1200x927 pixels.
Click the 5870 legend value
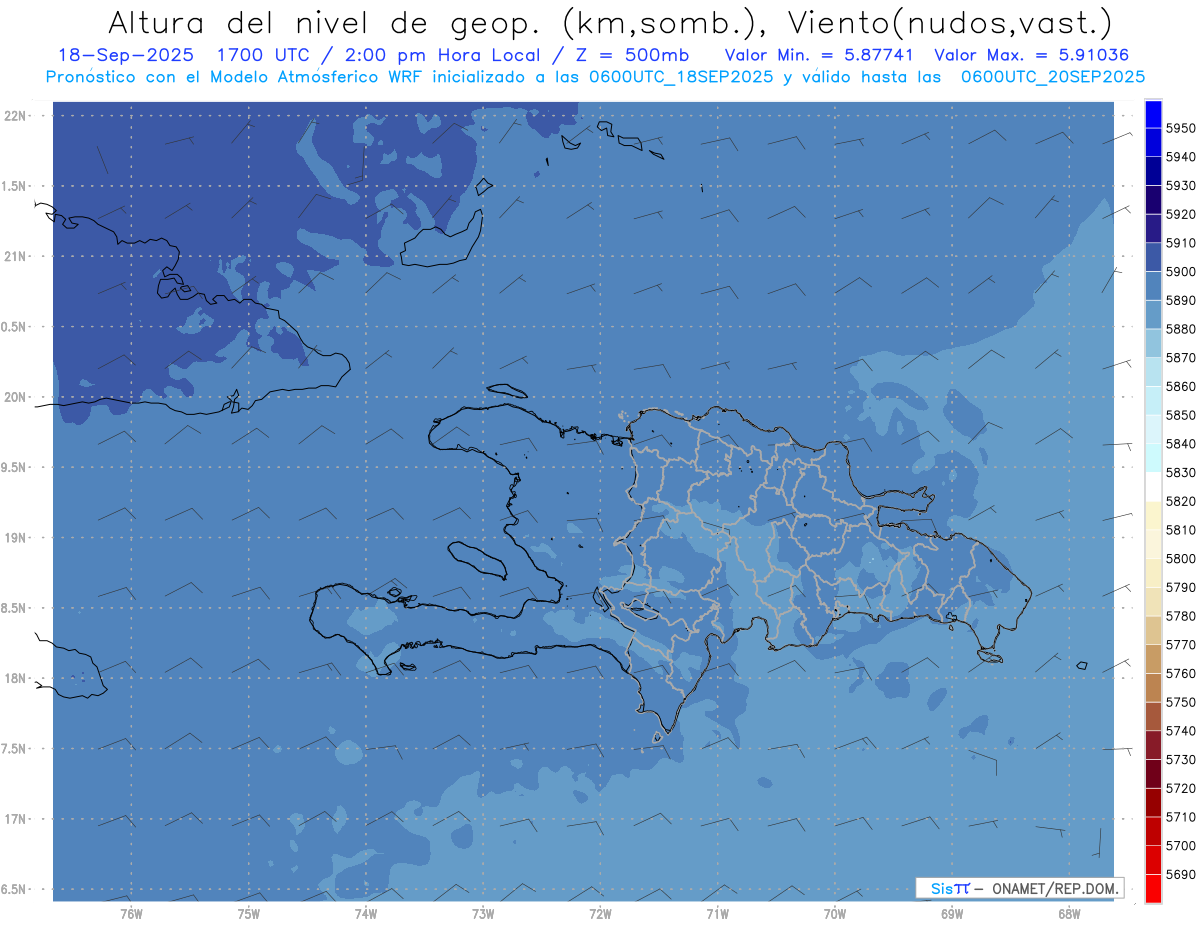click(x=1180, y=358)
